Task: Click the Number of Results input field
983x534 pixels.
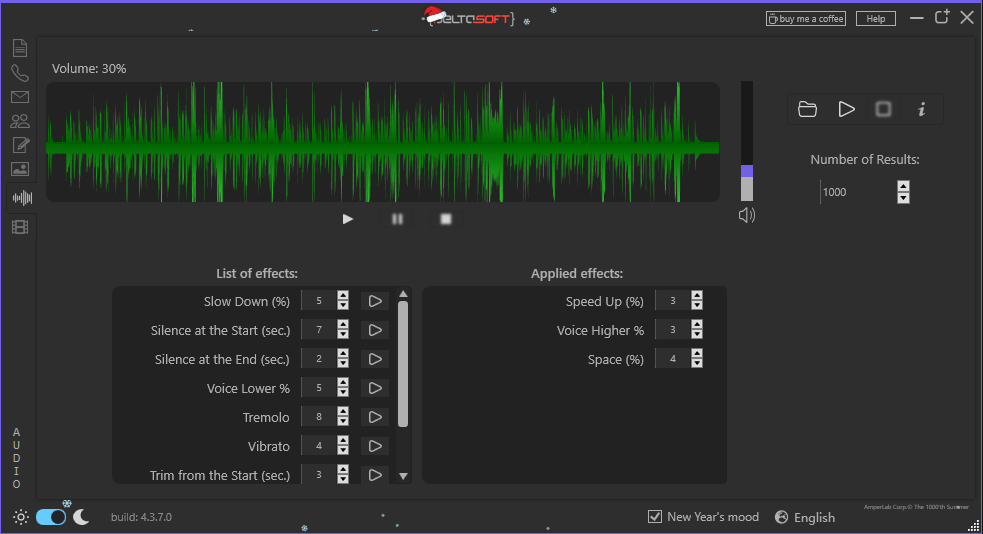Action: (858, 192)
